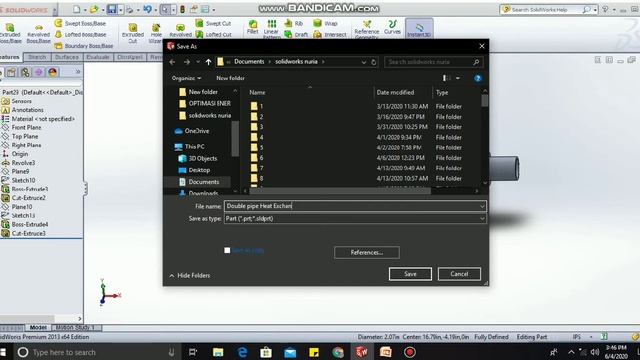
Task: Select the Swept Boss/Base tool
Action: point(80,24)
